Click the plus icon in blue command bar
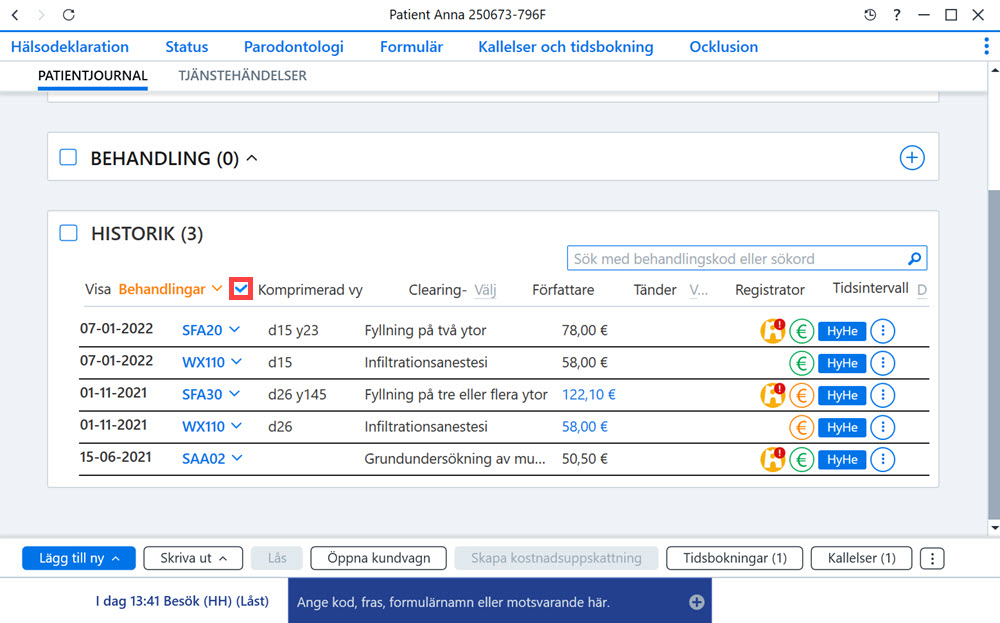Screen dimensions: 1000x623 [696, 601]
